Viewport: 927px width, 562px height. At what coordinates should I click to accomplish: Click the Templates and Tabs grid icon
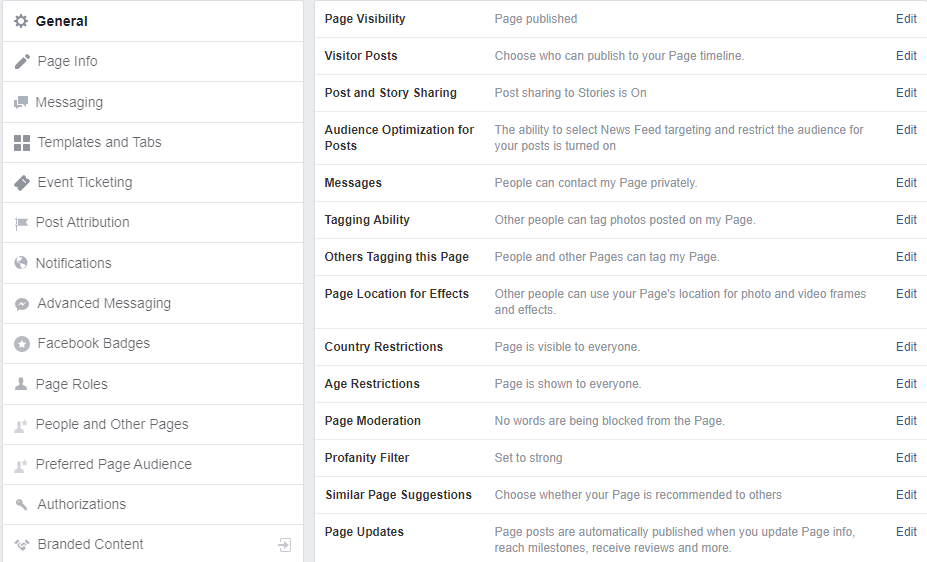pyautogui.click(x=22, y=143)
